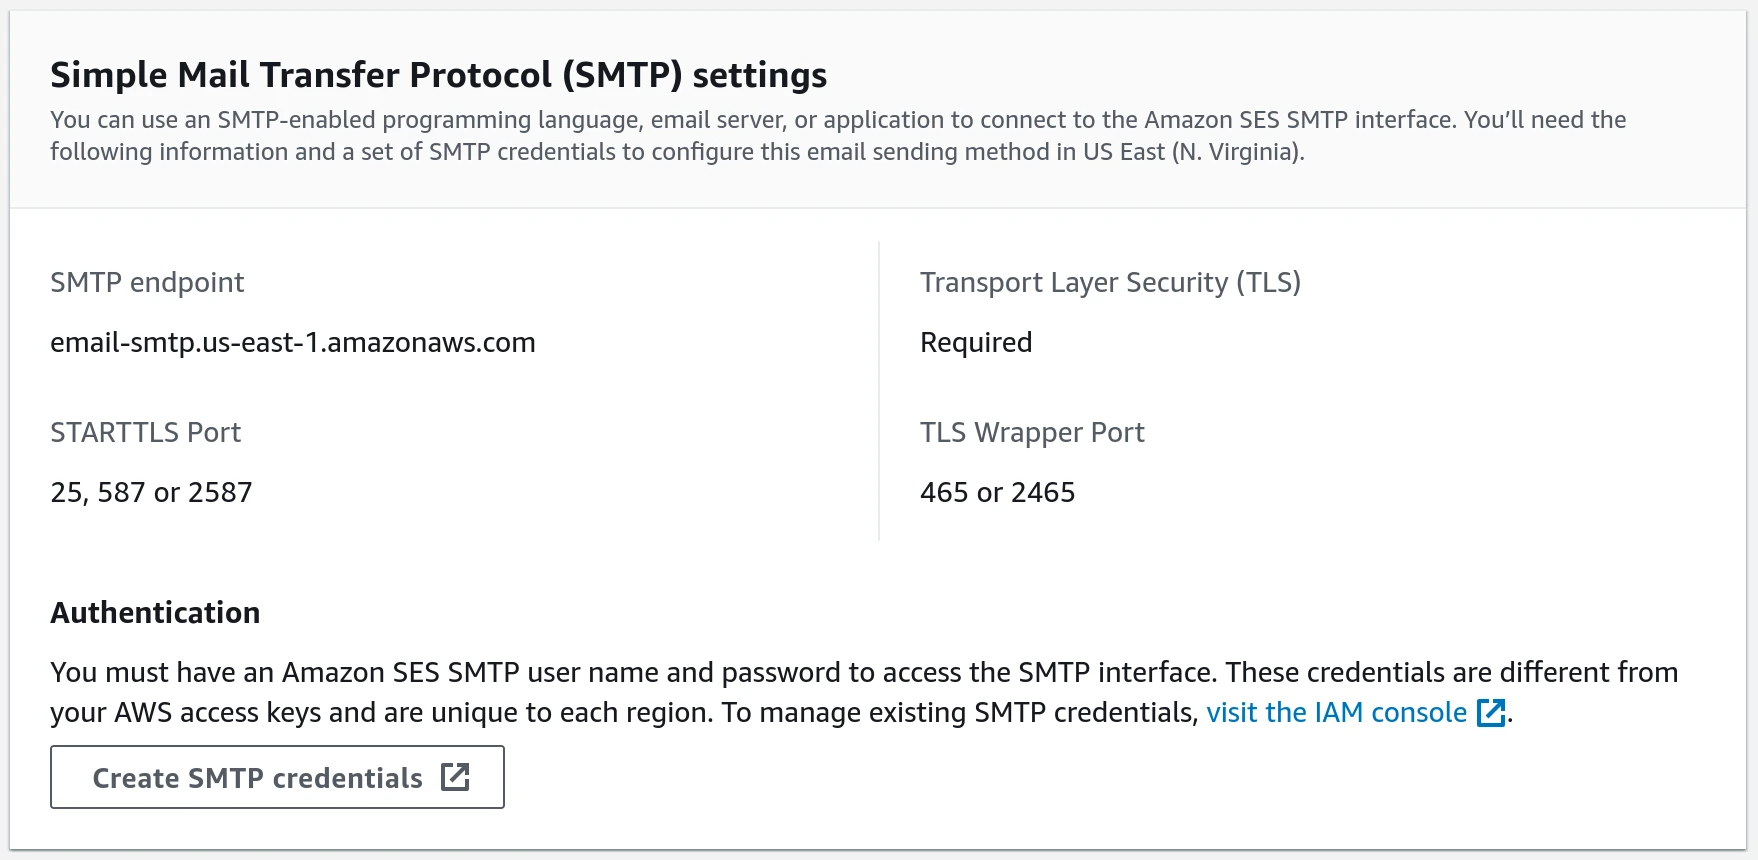Click the TLS Wrapper Port label
Image resolution: width=1758 pixels, height=860 pixels.
coord(1033,432)
